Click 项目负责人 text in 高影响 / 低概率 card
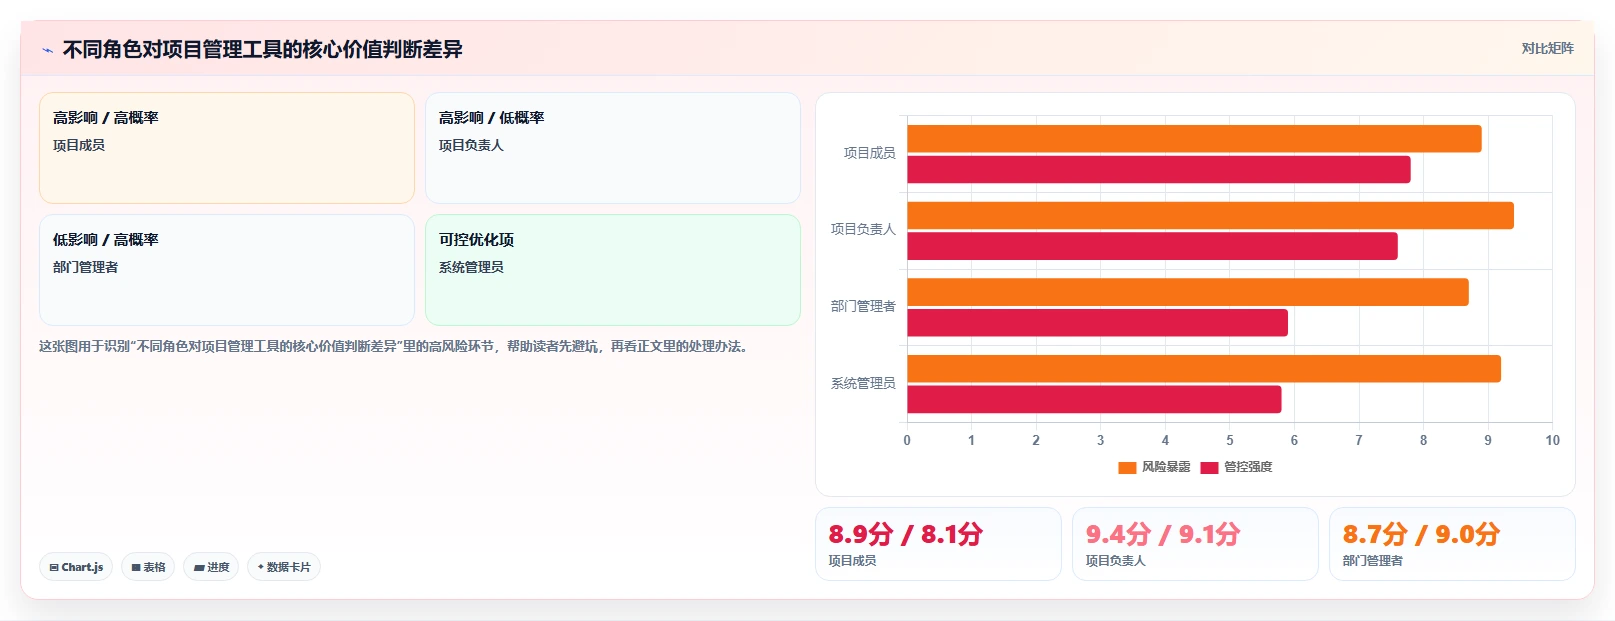The height and width of the screenshot is (621, 1615). 471,145
